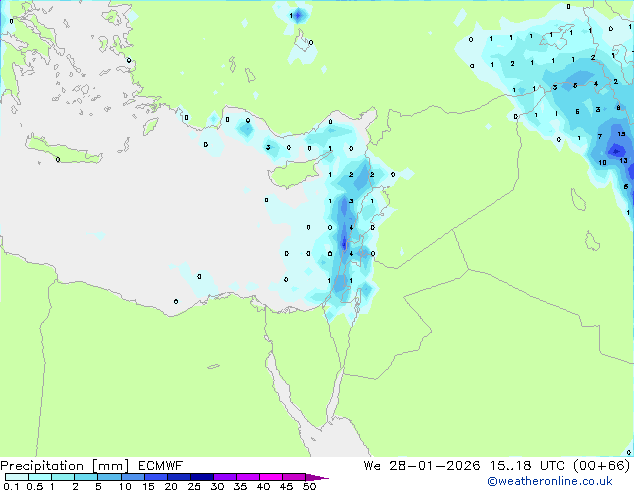The height and width of the screenshot is (490, 634).
Task: Click the 0.1 to 0.5 mm legend swatch
Action: coord(17,477)
